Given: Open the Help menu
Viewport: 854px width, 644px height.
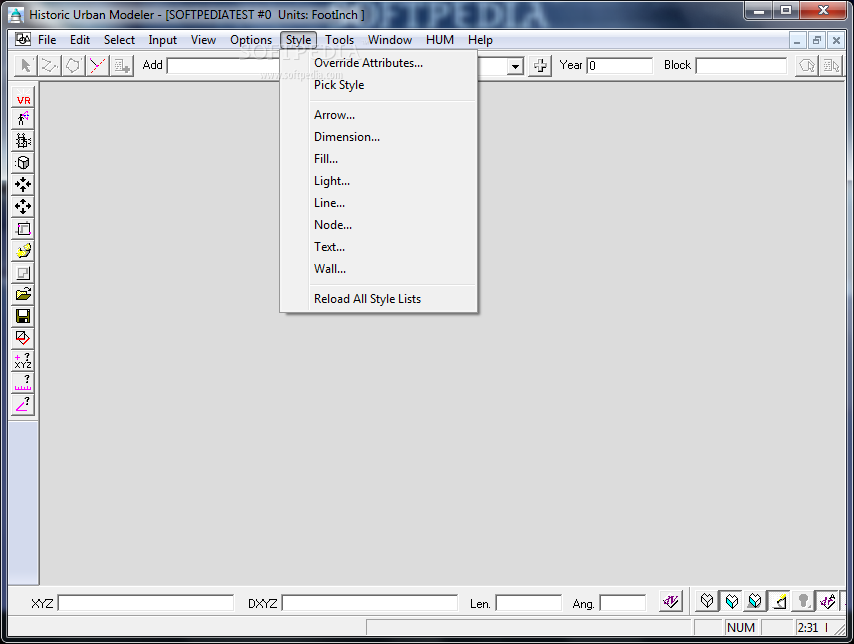Looking at the screenshot, I should [480, 40].
